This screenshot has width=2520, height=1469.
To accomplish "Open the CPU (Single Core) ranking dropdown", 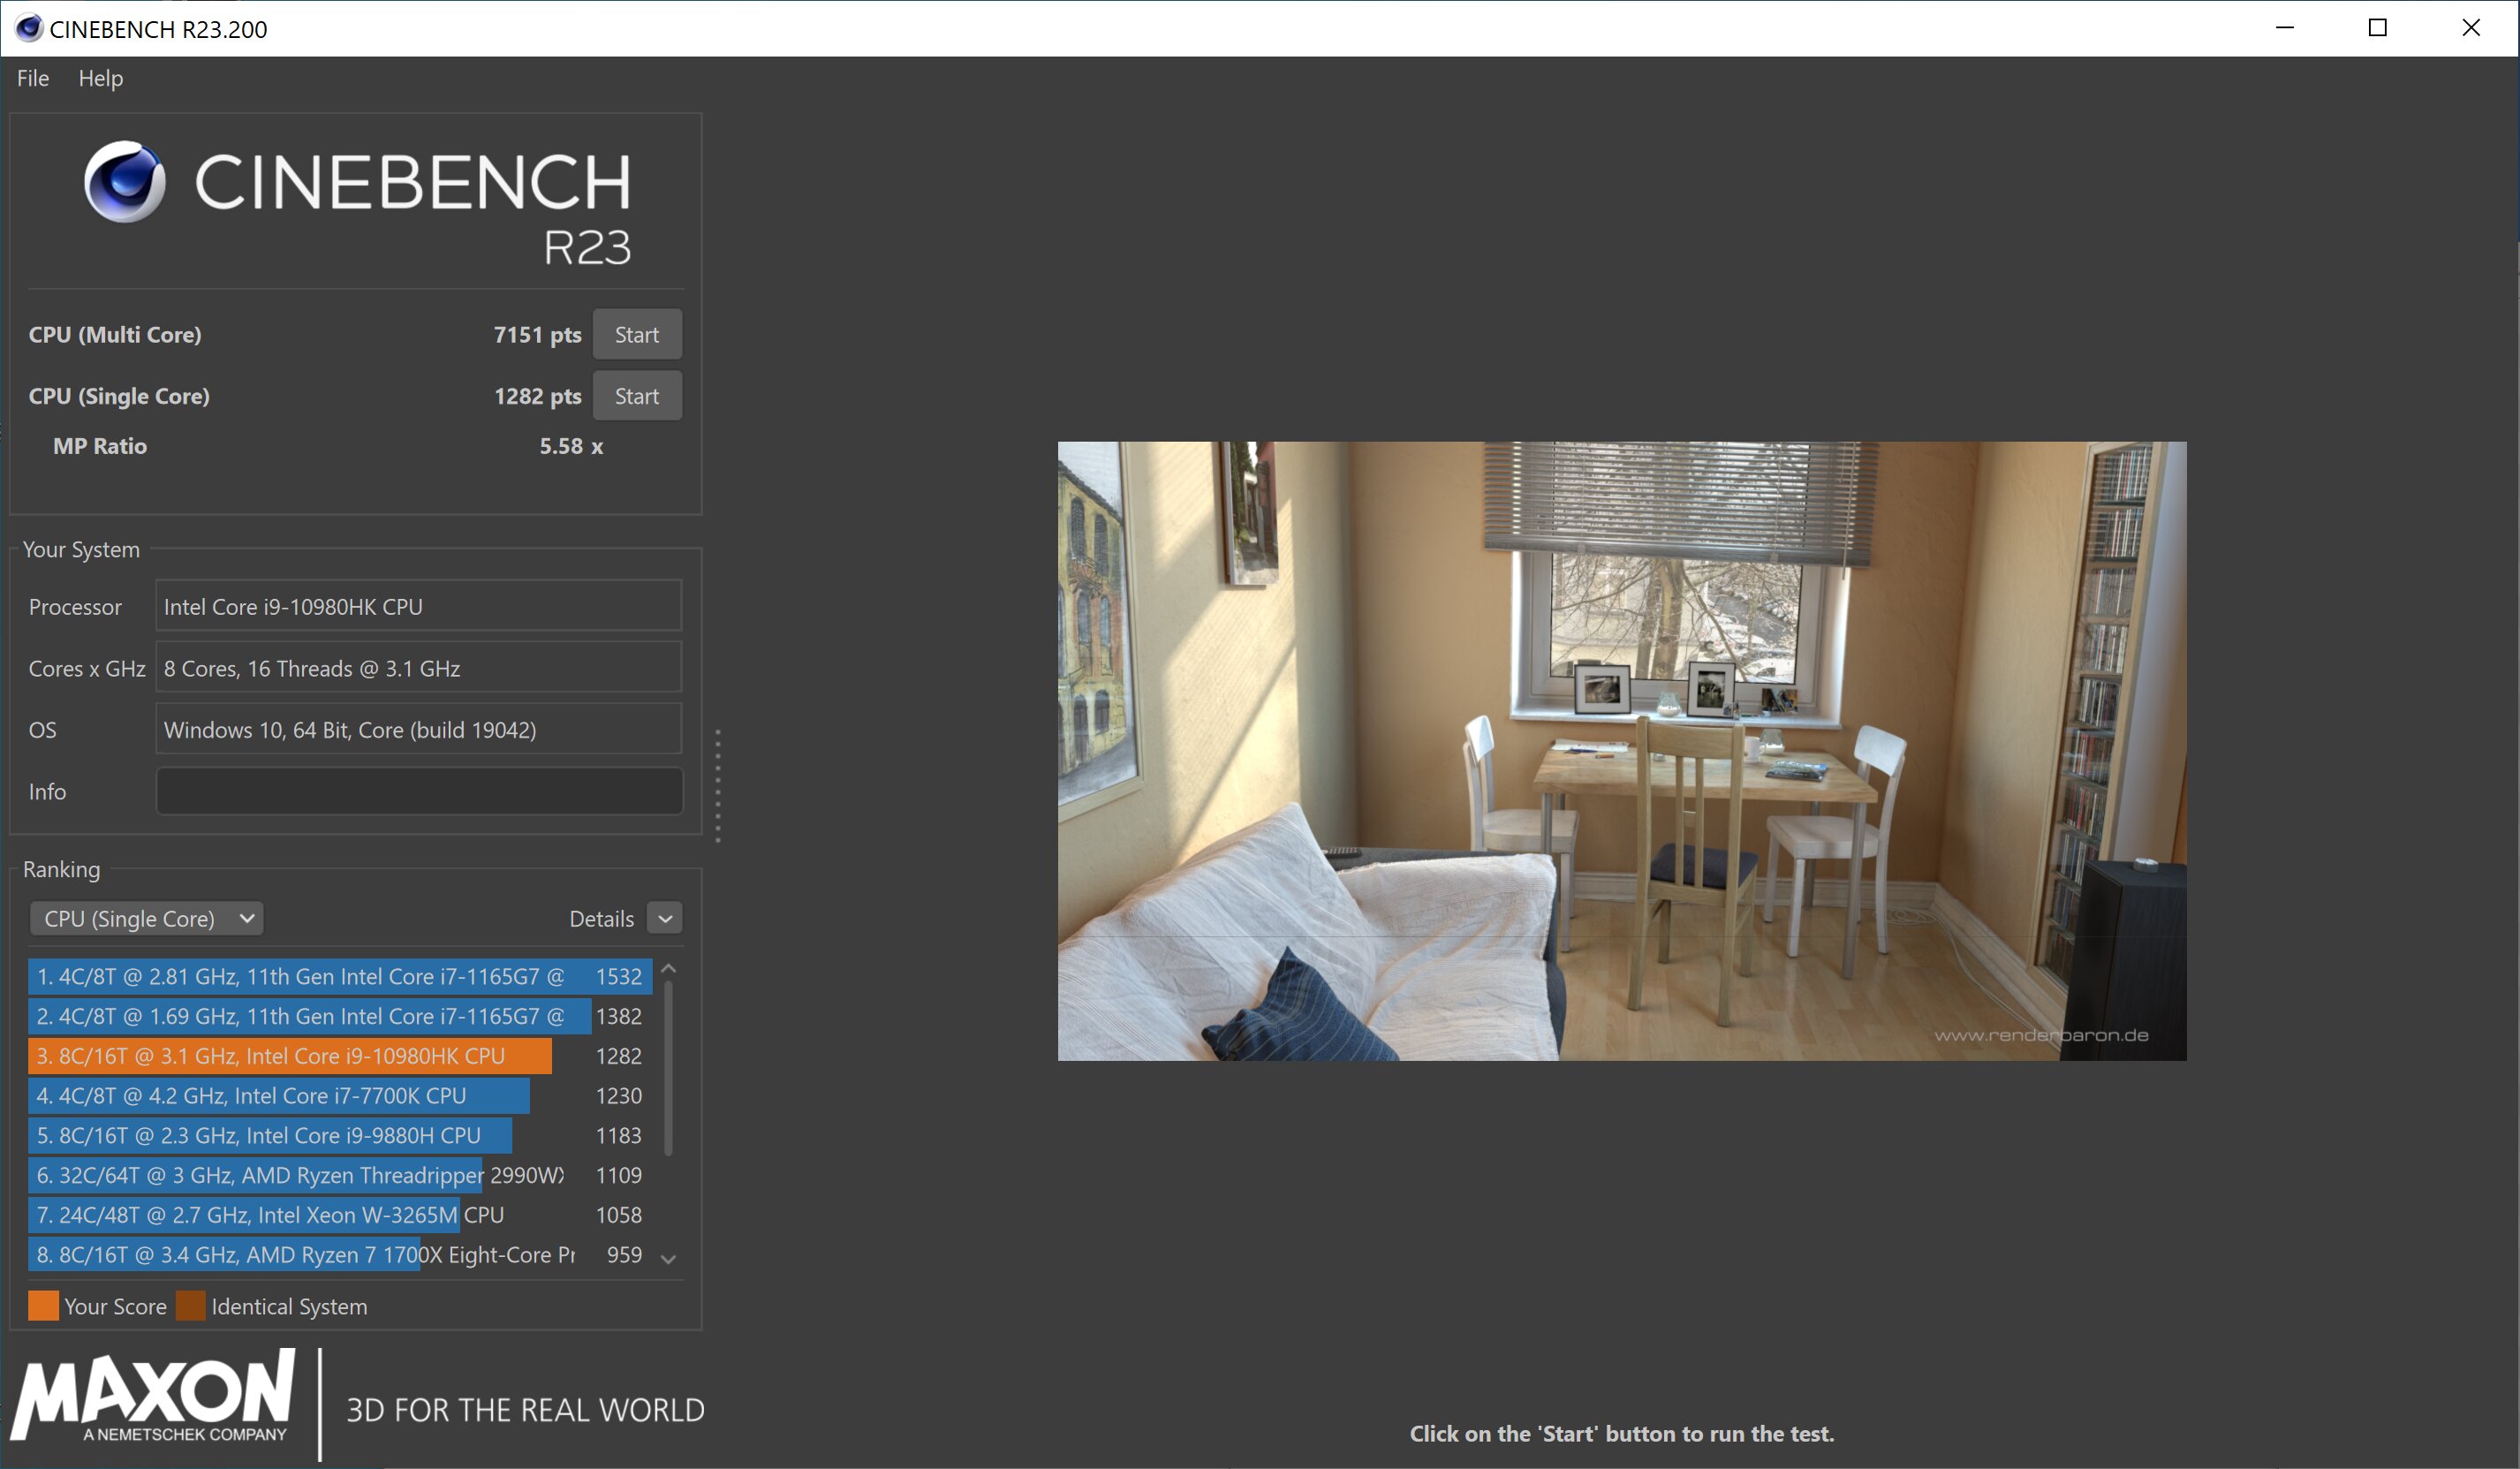I will pyautogui.click(x=147, y=918).
